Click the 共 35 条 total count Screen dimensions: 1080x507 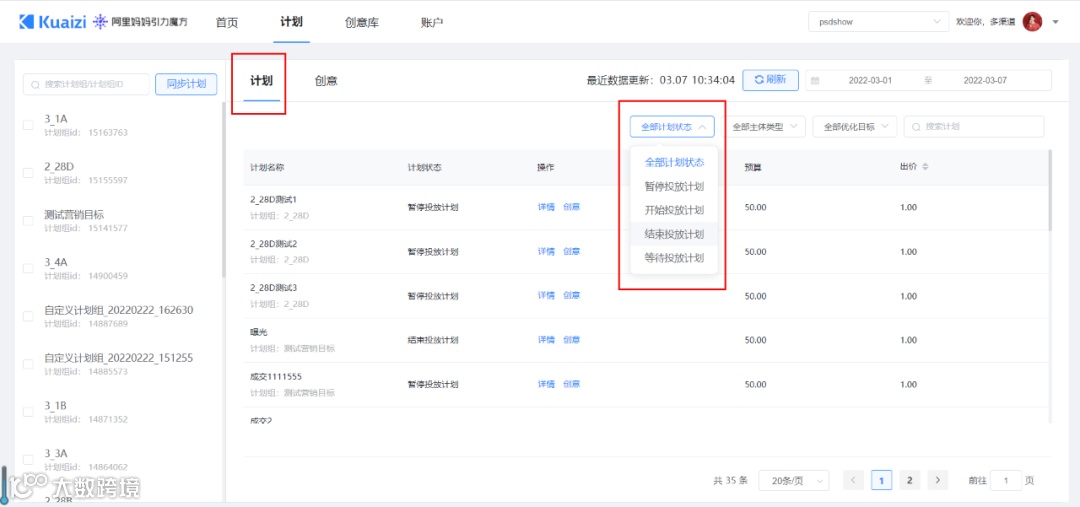pos(730,481)
